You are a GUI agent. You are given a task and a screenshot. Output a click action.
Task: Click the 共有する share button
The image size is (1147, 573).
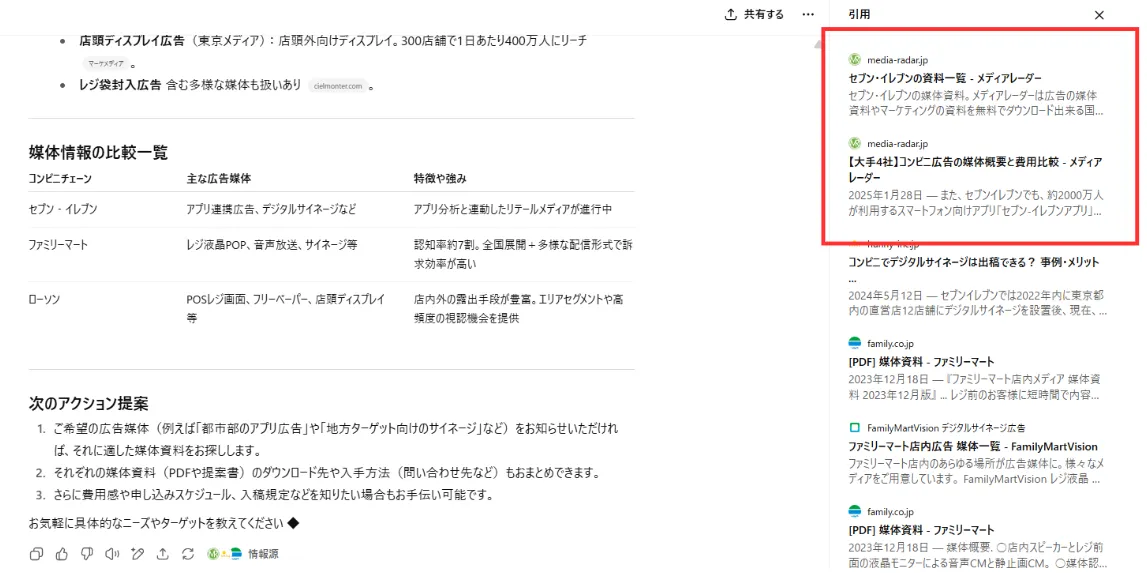point(753,15)
